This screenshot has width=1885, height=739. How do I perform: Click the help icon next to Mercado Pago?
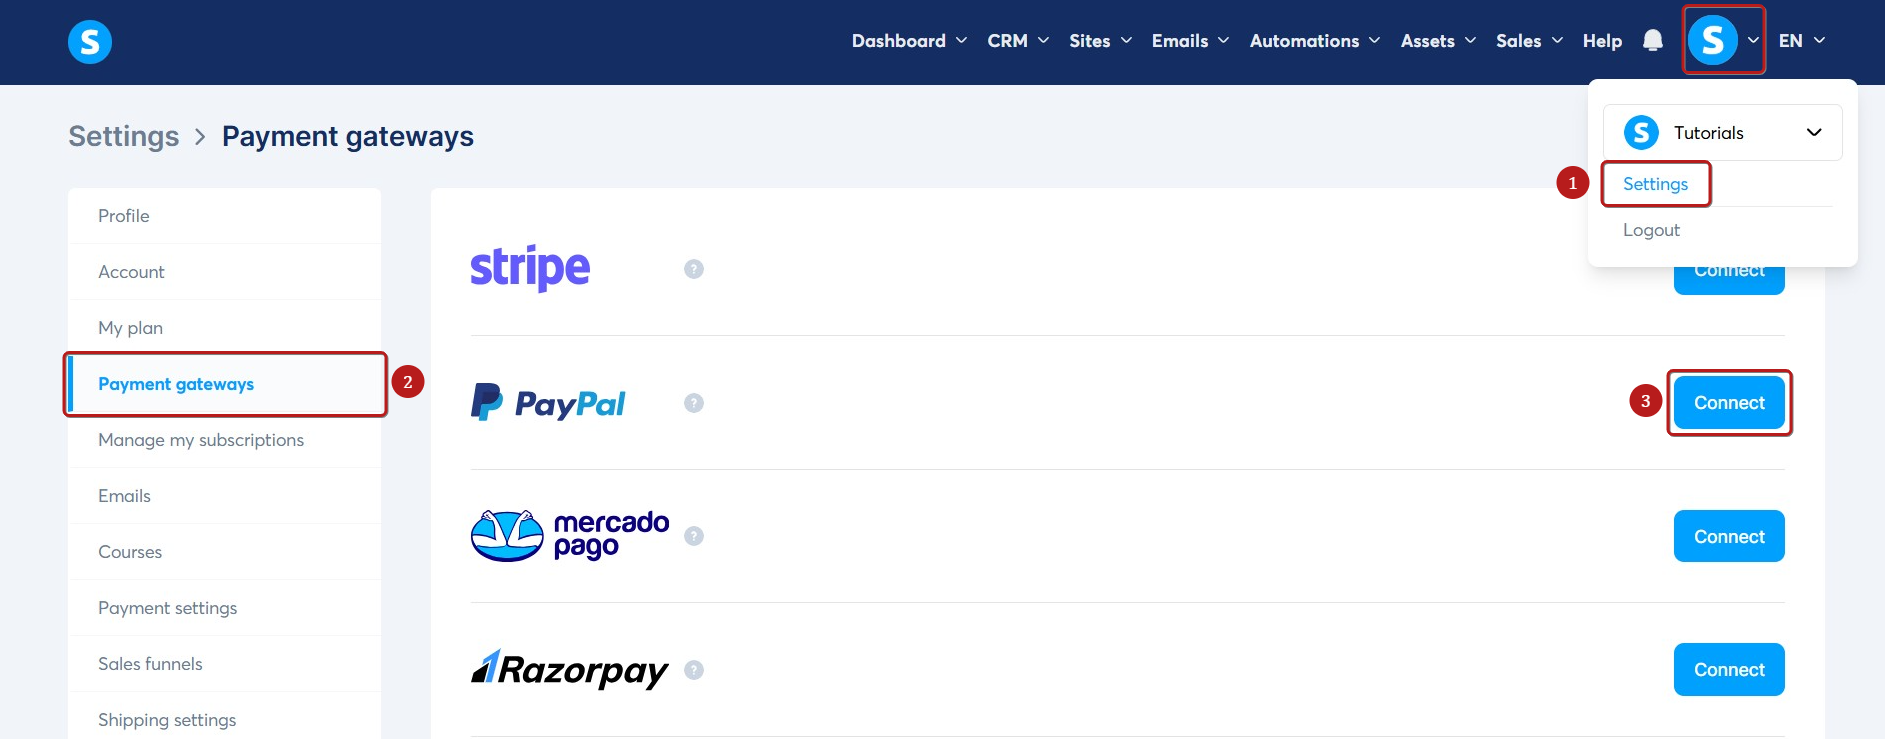pos(694,536)
